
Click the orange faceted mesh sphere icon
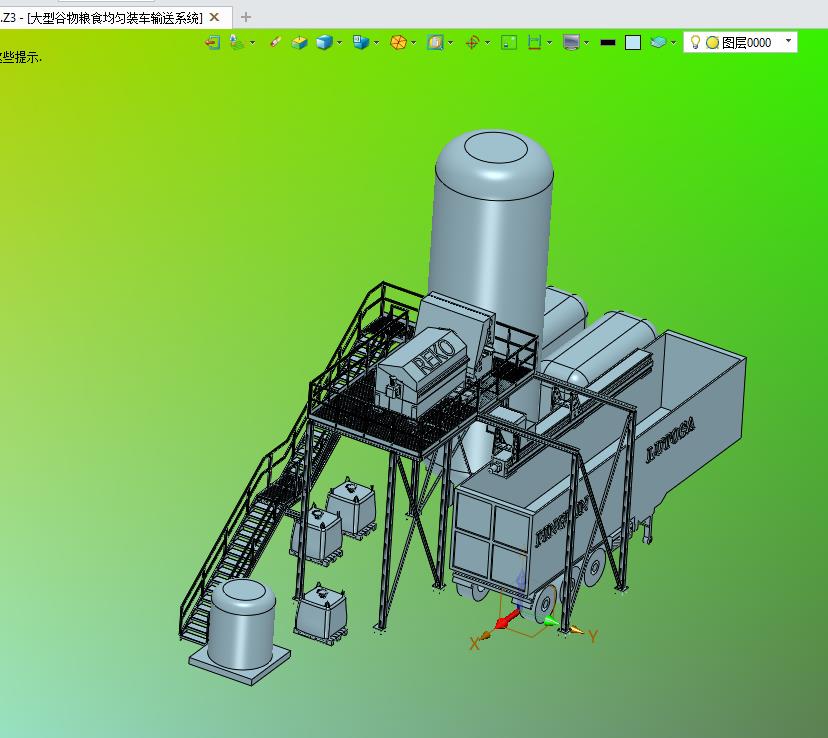[398, 42]
